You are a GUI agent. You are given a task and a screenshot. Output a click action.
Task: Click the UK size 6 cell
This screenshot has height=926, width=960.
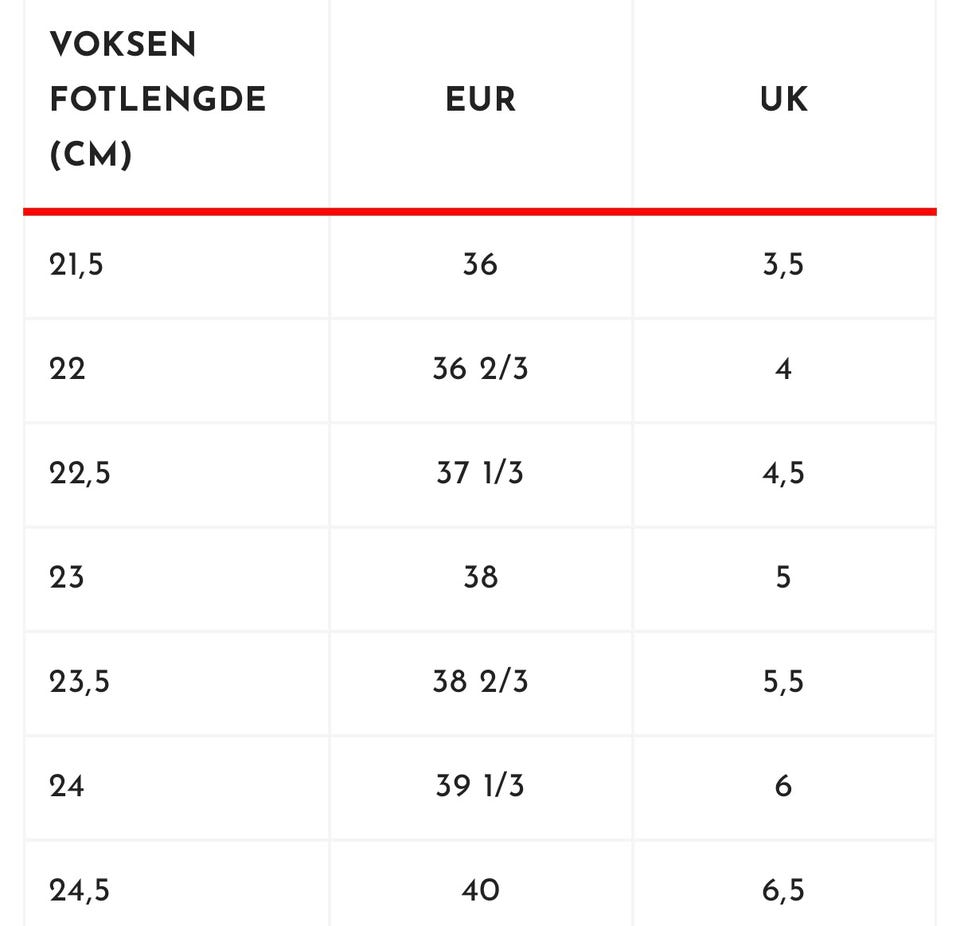click(x=784, y=786)
